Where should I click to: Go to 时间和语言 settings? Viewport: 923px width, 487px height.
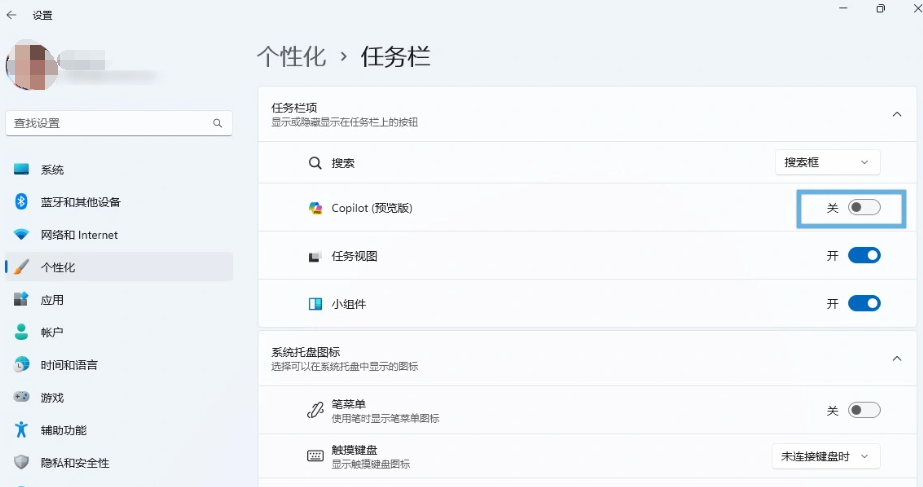pyautogui.click(x=69, y=365)
